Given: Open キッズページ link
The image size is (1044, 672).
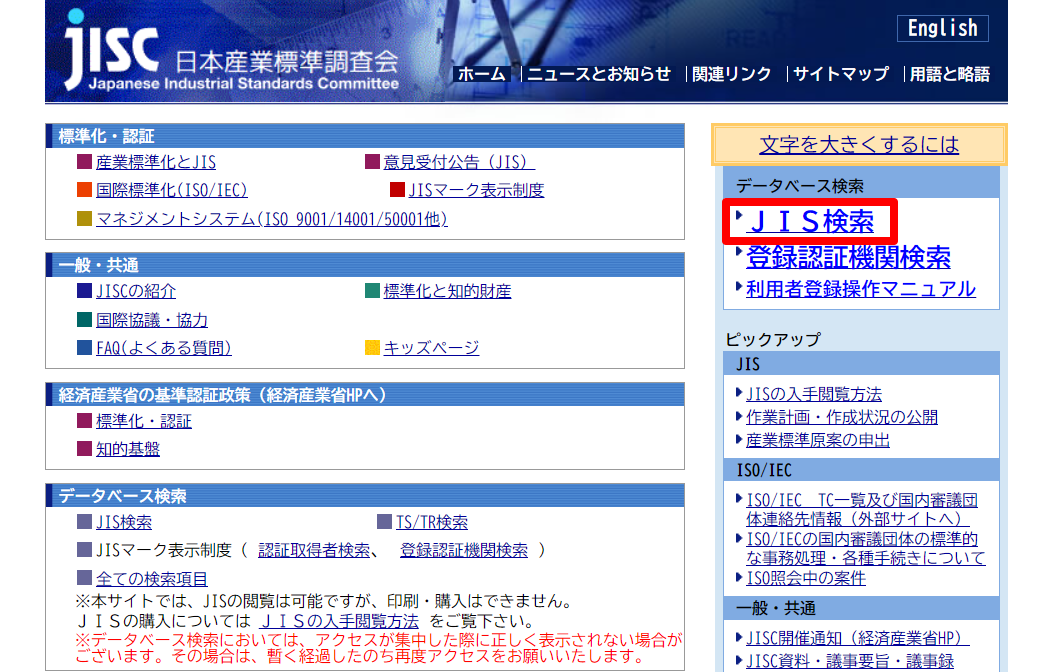Looking at the screenshot, I should click(x=431, y=348).
